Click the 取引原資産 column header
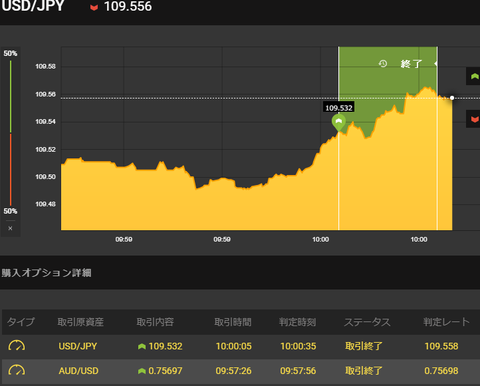This screenshot has height=386, width=480. [x=80, y=322]
